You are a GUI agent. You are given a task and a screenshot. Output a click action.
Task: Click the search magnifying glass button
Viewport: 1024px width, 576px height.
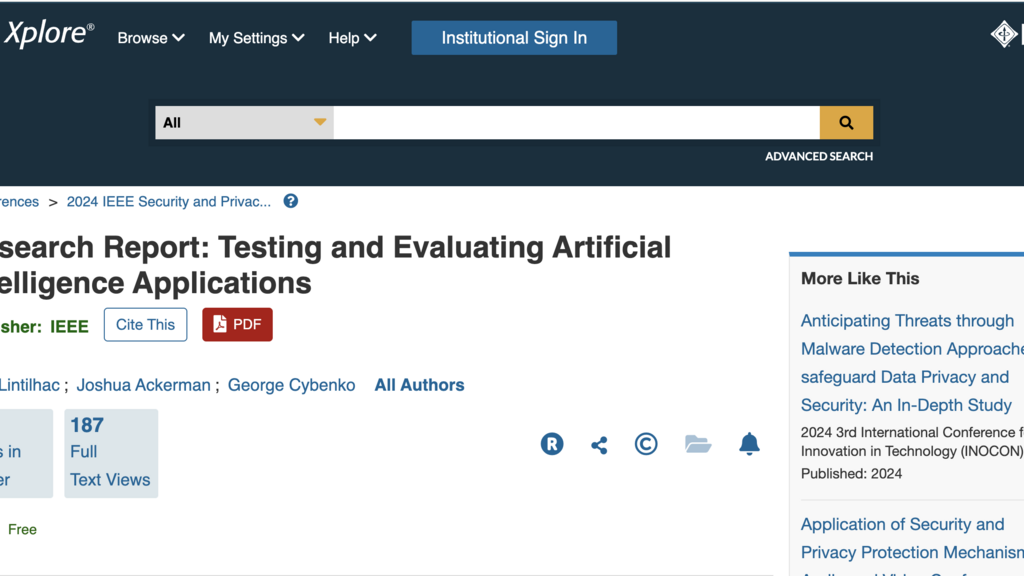click(x=846, y=122)
